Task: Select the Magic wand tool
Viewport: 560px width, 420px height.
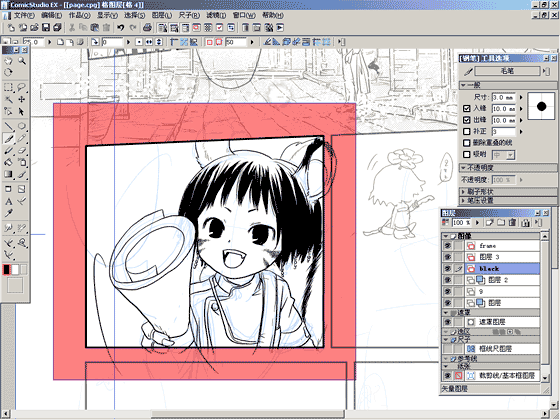Action: [x=8, y=99]
